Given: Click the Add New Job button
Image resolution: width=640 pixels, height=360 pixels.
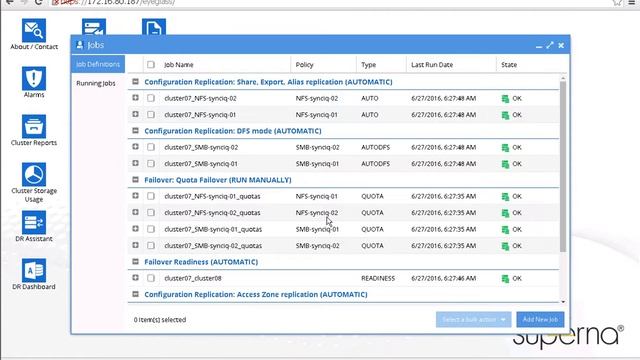Looking at the screenshot, I should click(540, 320).
